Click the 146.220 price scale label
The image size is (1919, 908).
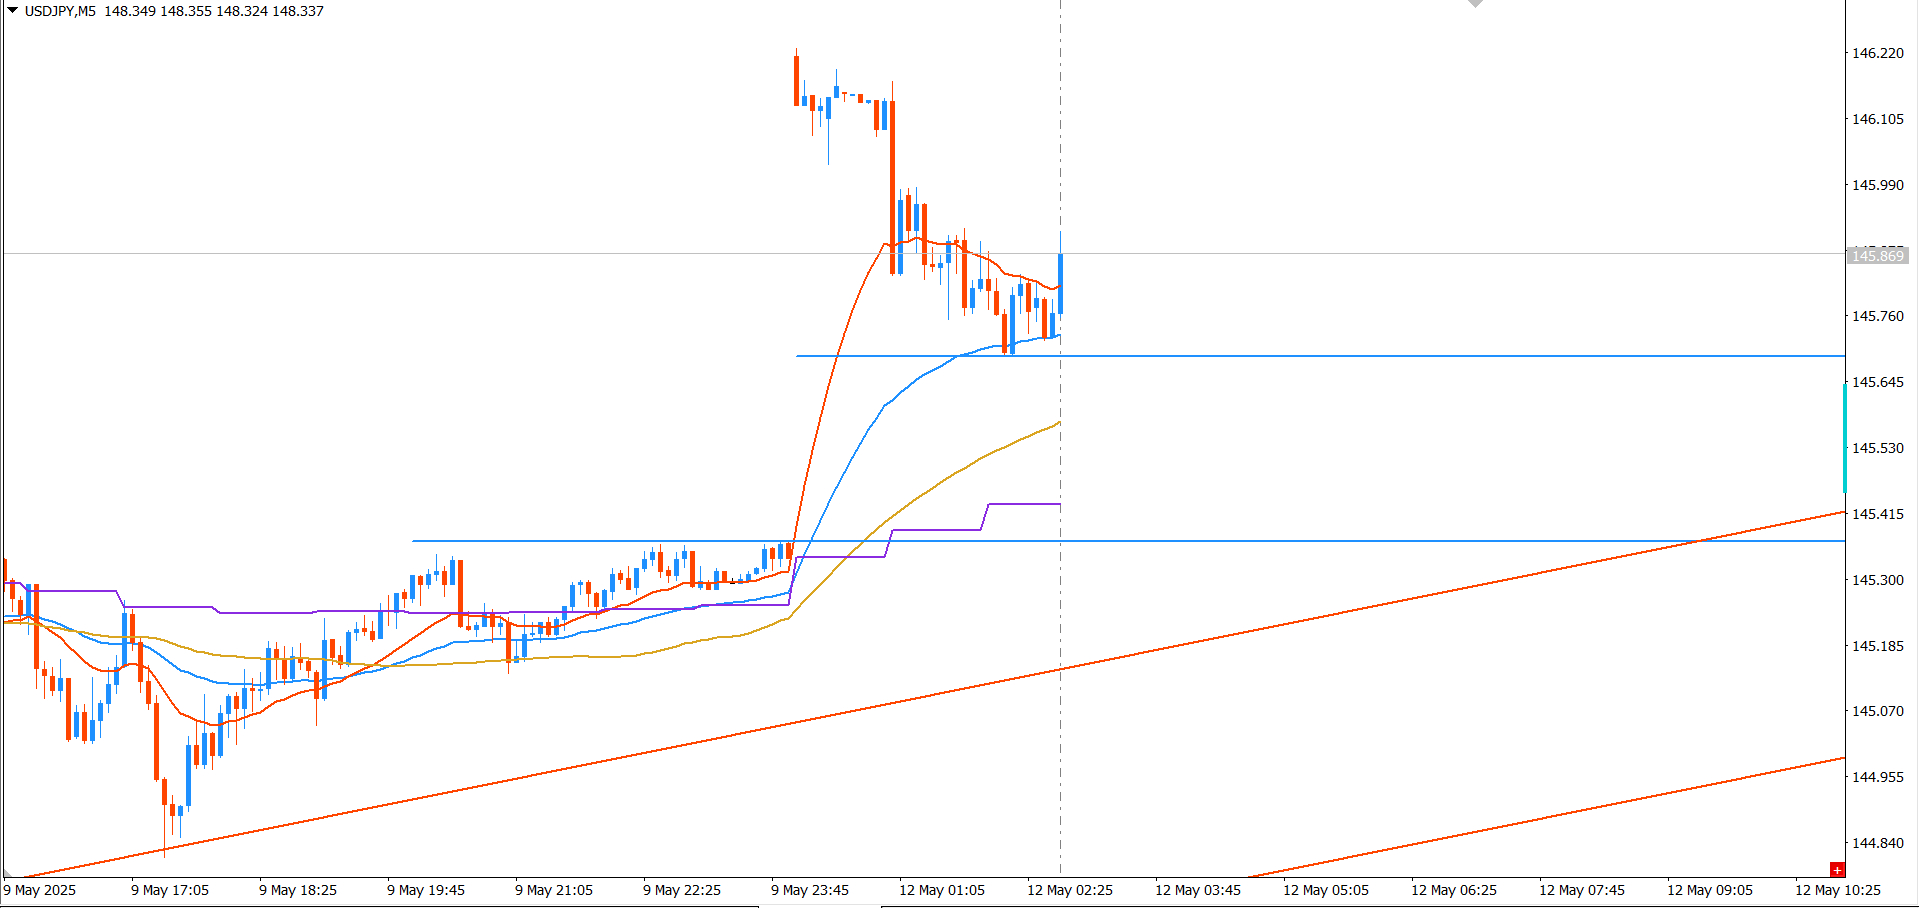pos(1878,53)
